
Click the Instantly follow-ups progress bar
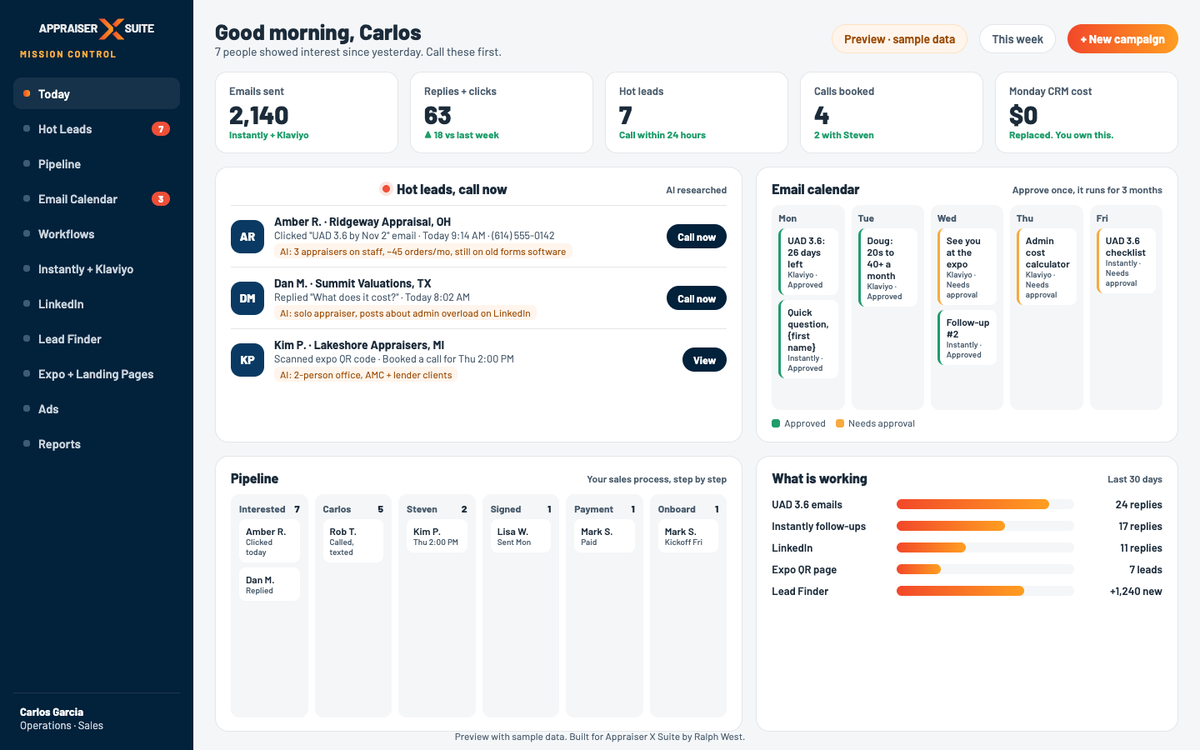pyautogui.click(x=985, y=526)
